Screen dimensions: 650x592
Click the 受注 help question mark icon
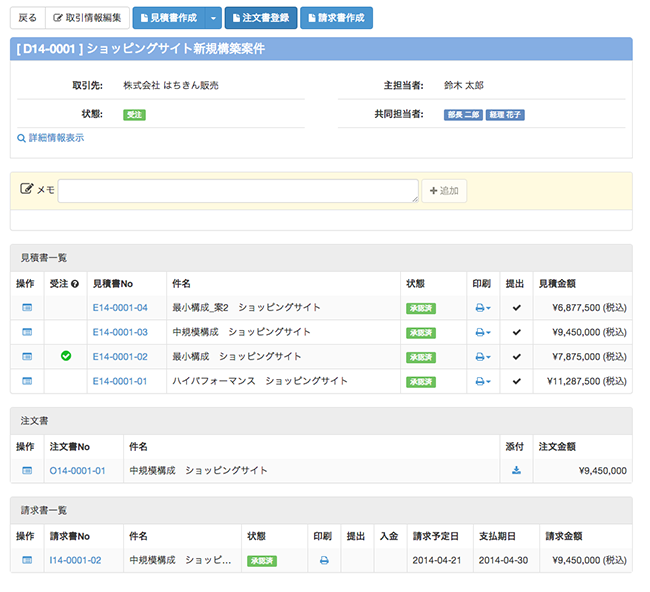[75, 284]
